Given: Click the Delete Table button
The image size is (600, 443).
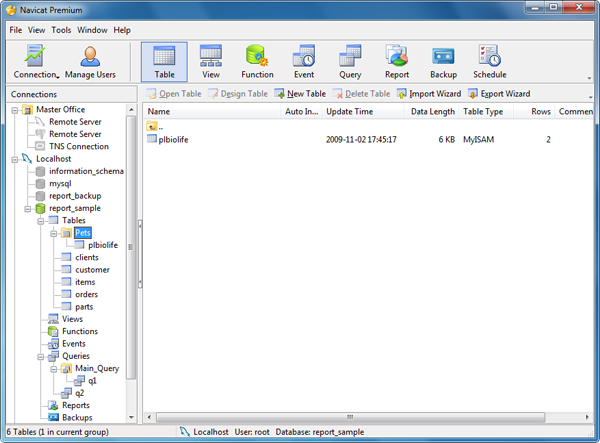Looking at the screenshot, I should [361, 94].
